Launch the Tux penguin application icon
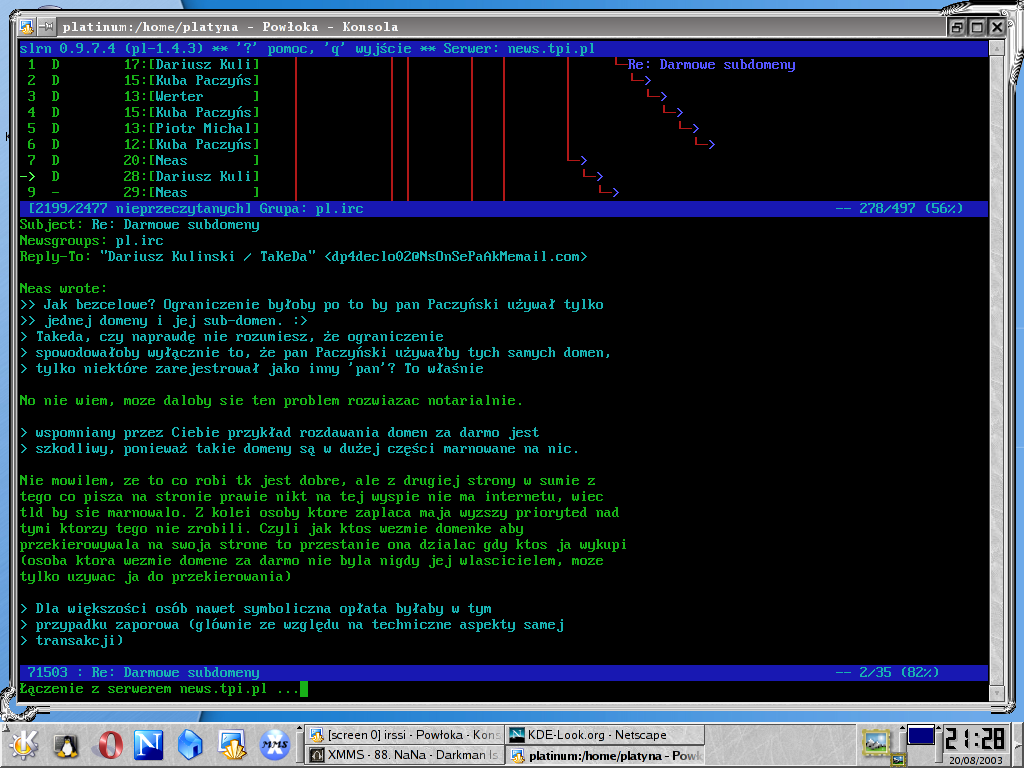 click(x=66, y=744)
